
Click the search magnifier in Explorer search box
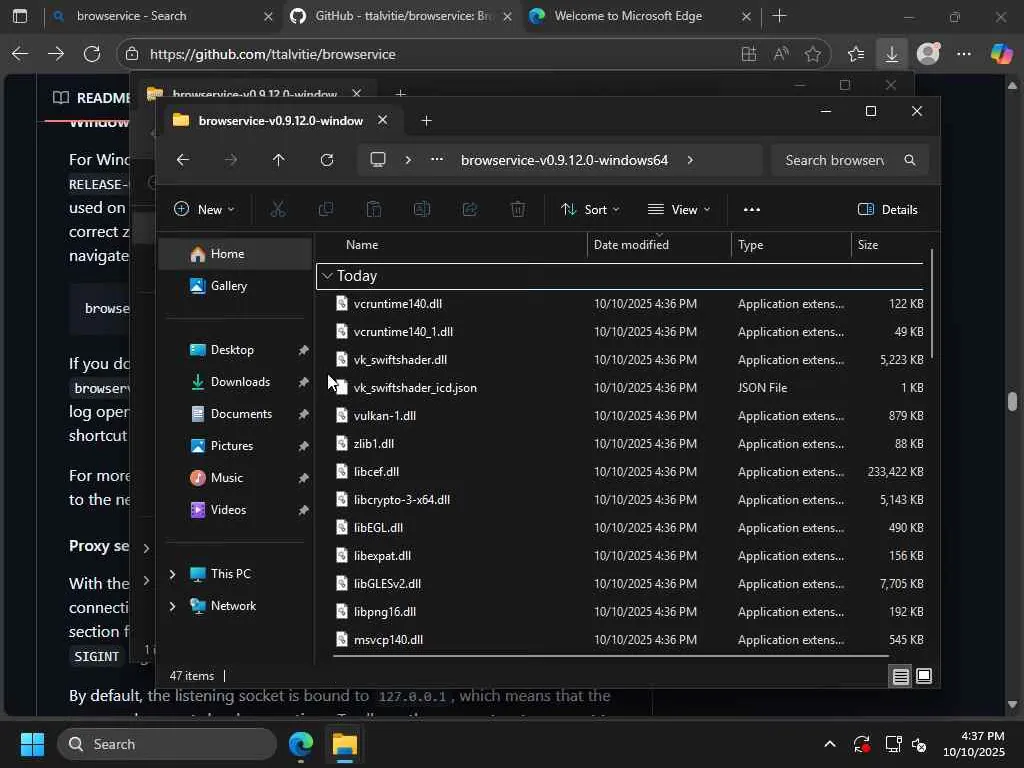click(910, 160)
